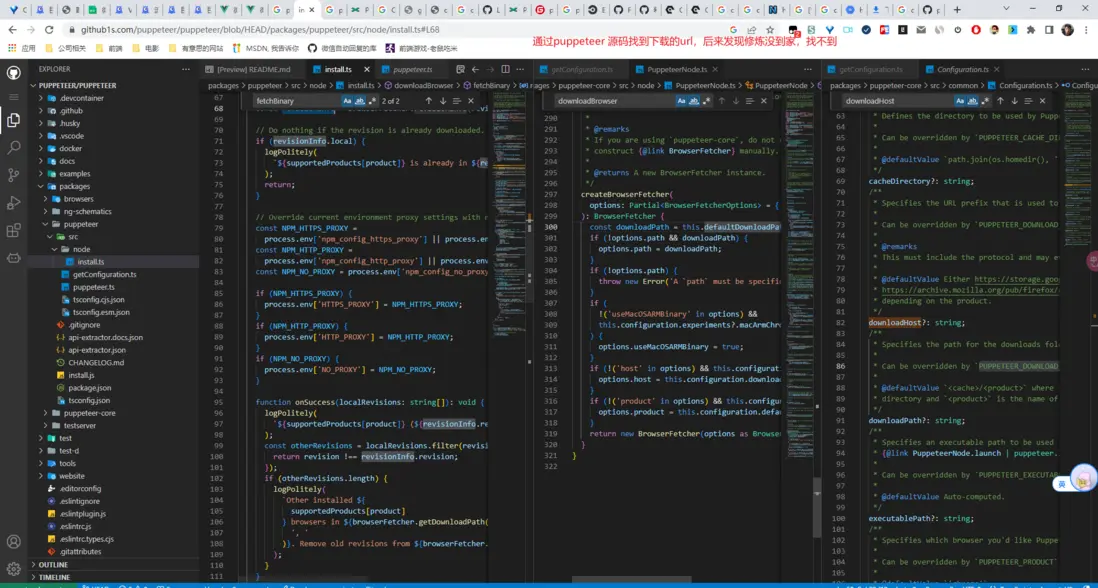Open the Run and Debug view
The height and width of the screenshot is (588, 1098).
14,203
